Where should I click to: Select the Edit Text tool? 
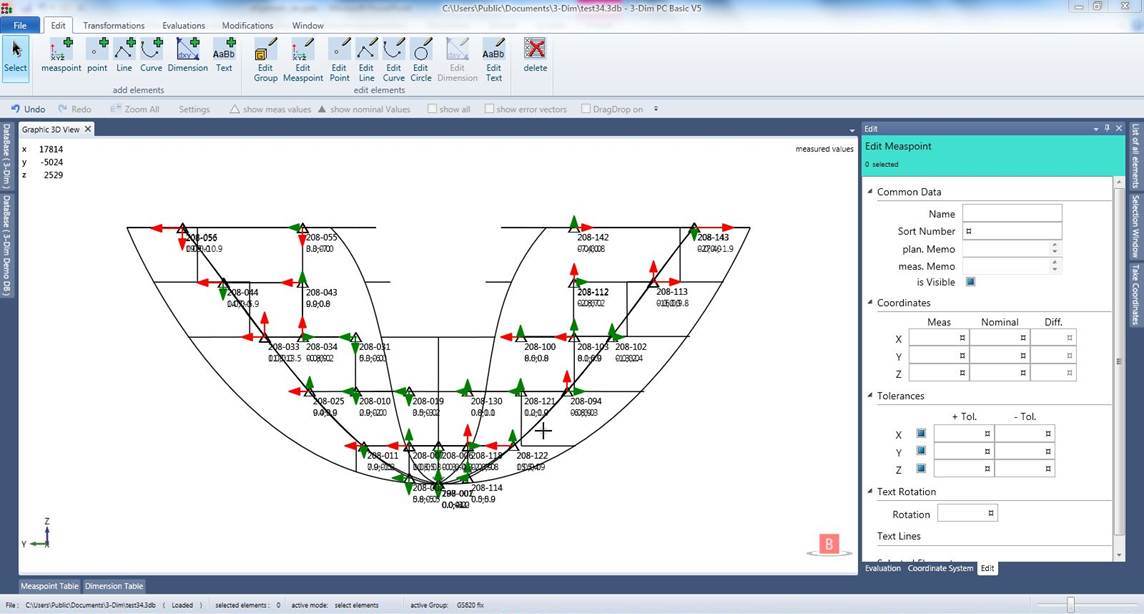pyautogui.click(x=493, y=59)
